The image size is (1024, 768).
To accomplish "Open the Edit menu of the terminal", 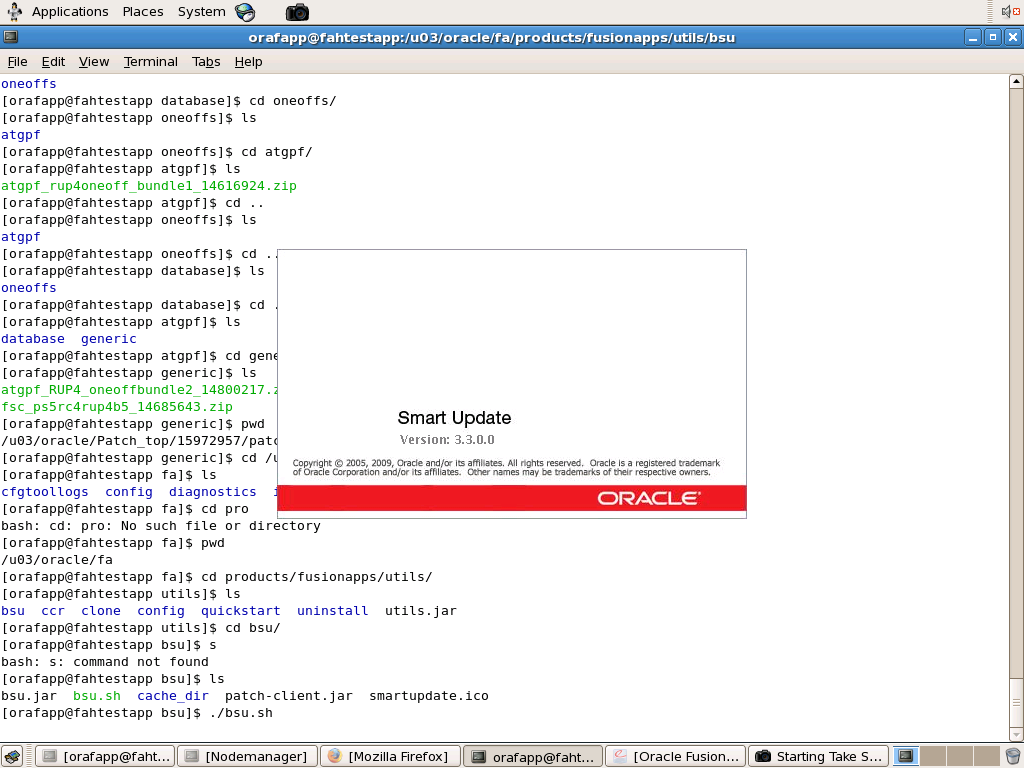I will click(x=52, y=61).
